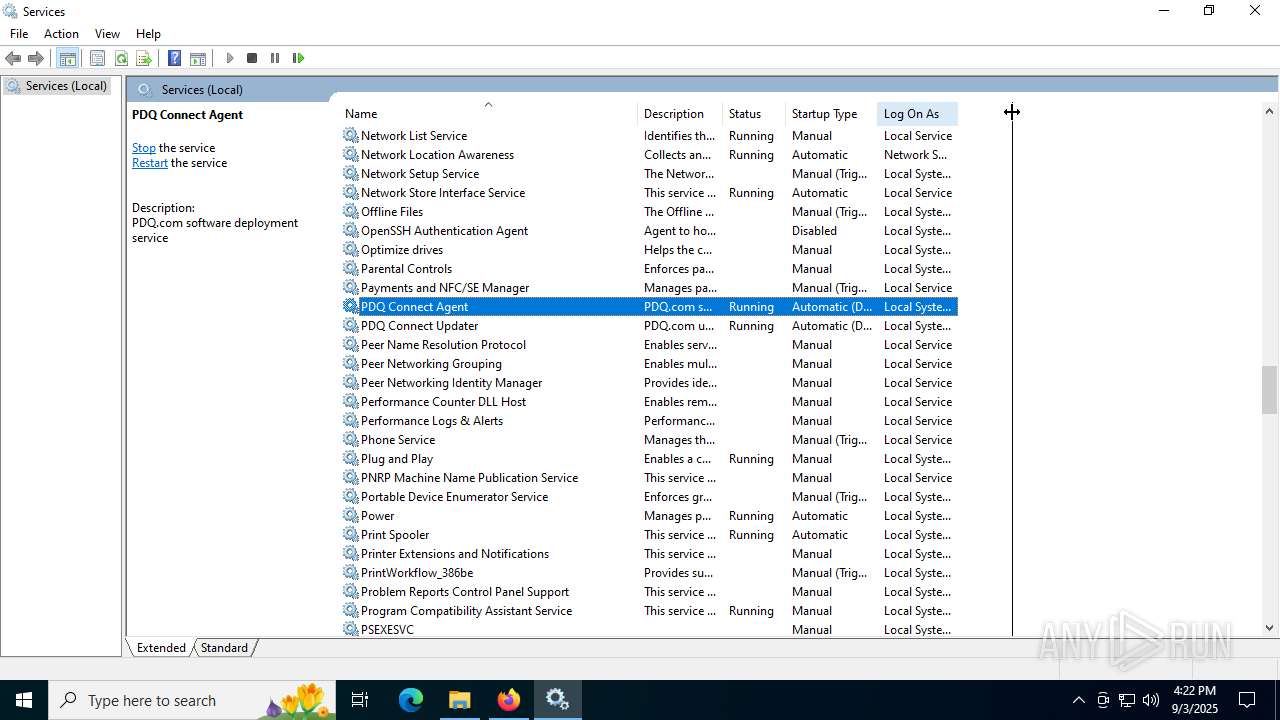Open the Action menu
The image size is (1280, 720).
[x=61, y=33]
